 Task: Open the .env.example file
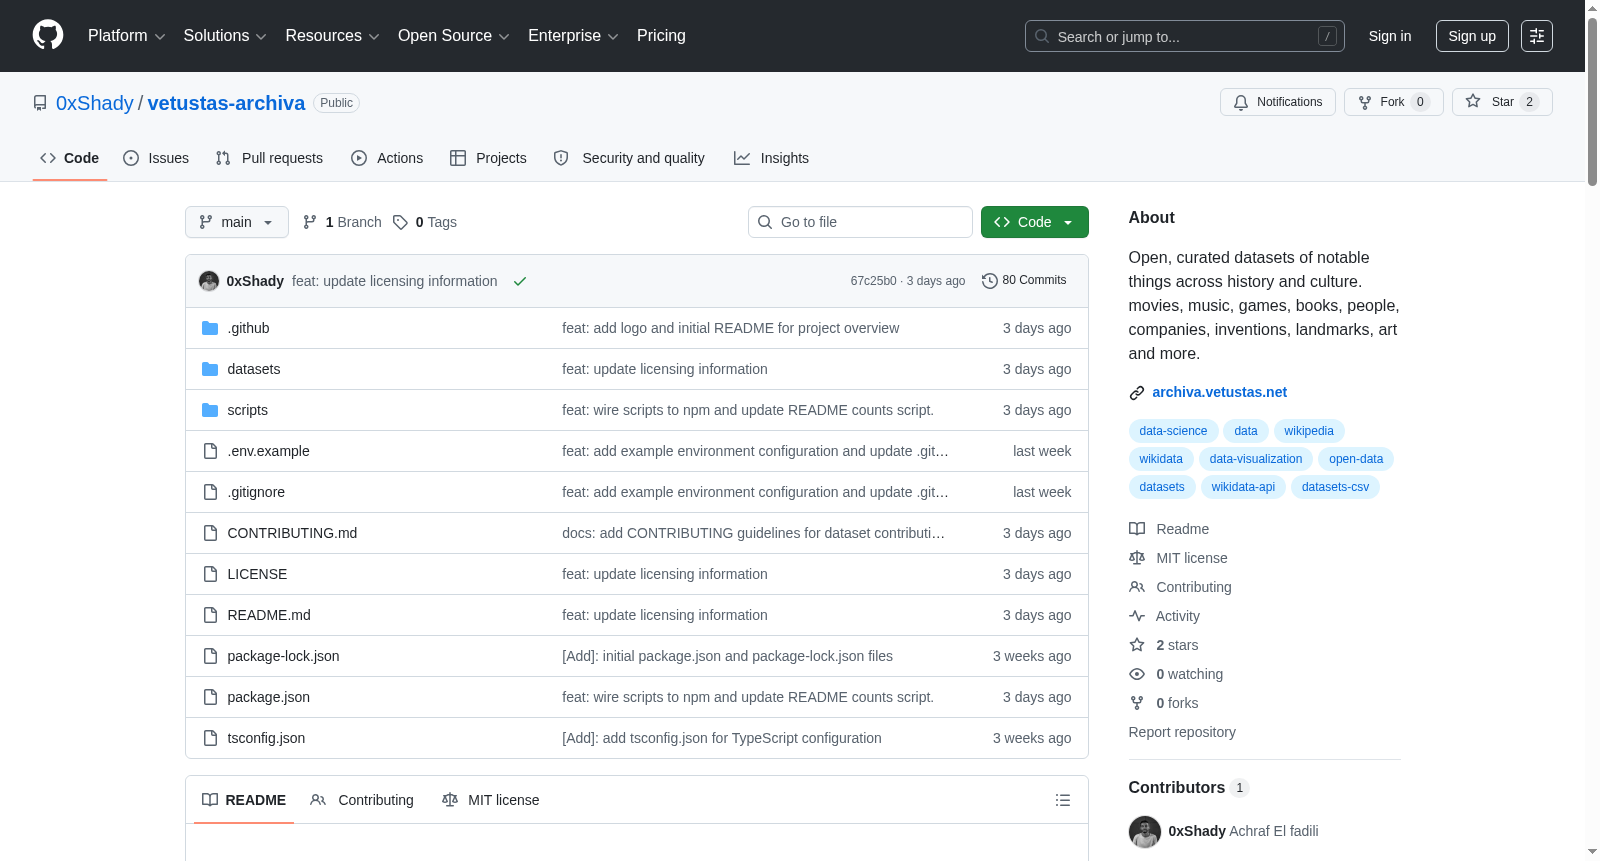[268, 451]
